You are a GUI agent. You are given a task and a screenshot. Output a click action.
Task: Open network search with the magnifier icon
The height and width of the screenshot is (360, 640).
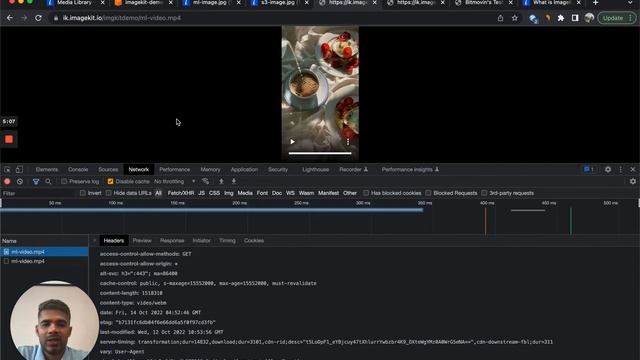pyautogui.click(x=48, y=181)
